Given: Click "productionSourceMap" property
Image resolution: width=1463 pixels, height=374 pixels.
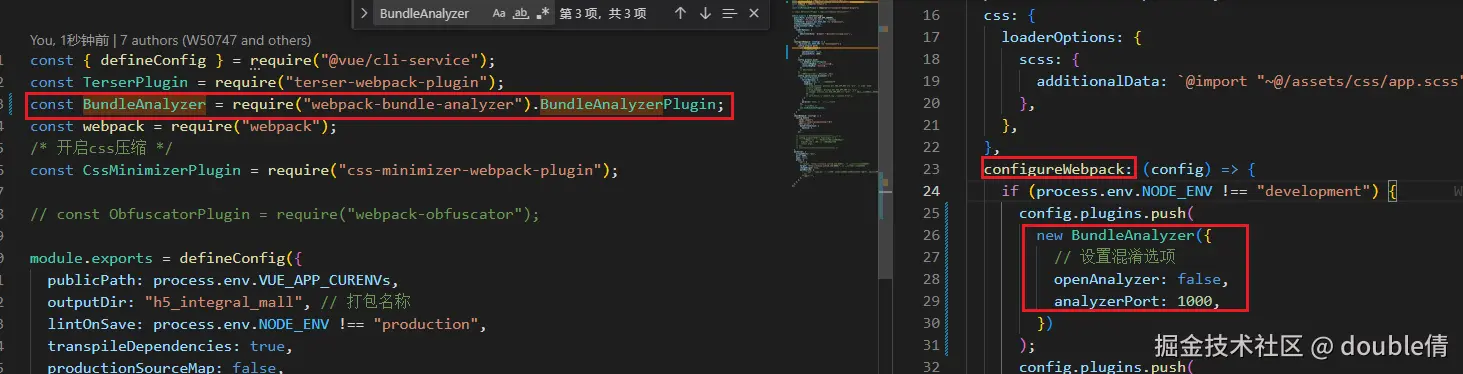Looking at the screenshot, I should point(130,368).
